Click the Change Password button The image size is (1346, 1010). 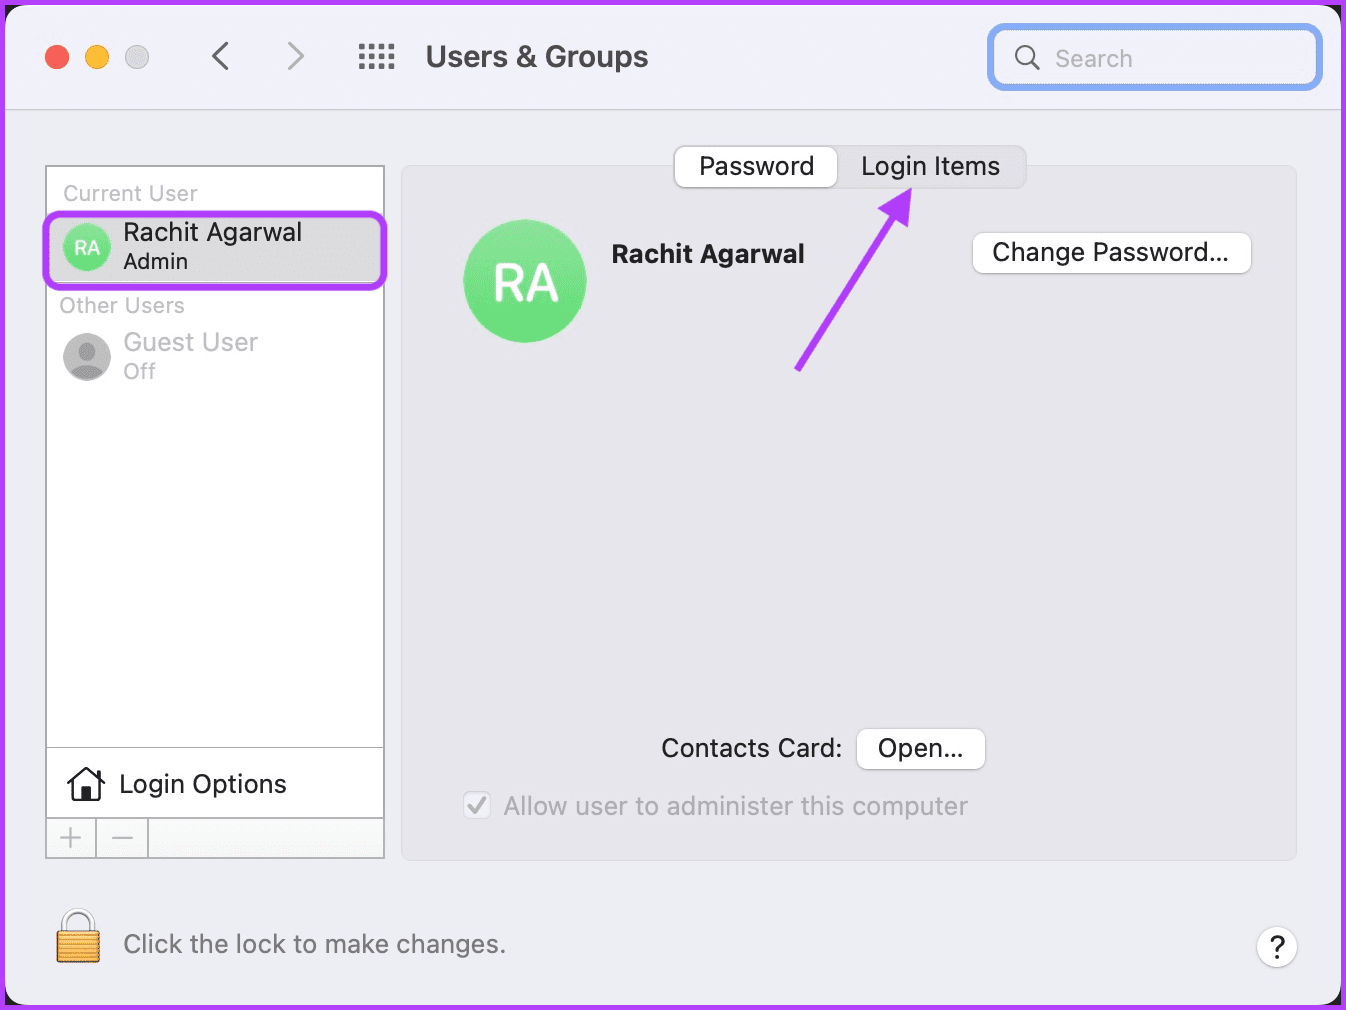click(x=1111, y=252)
